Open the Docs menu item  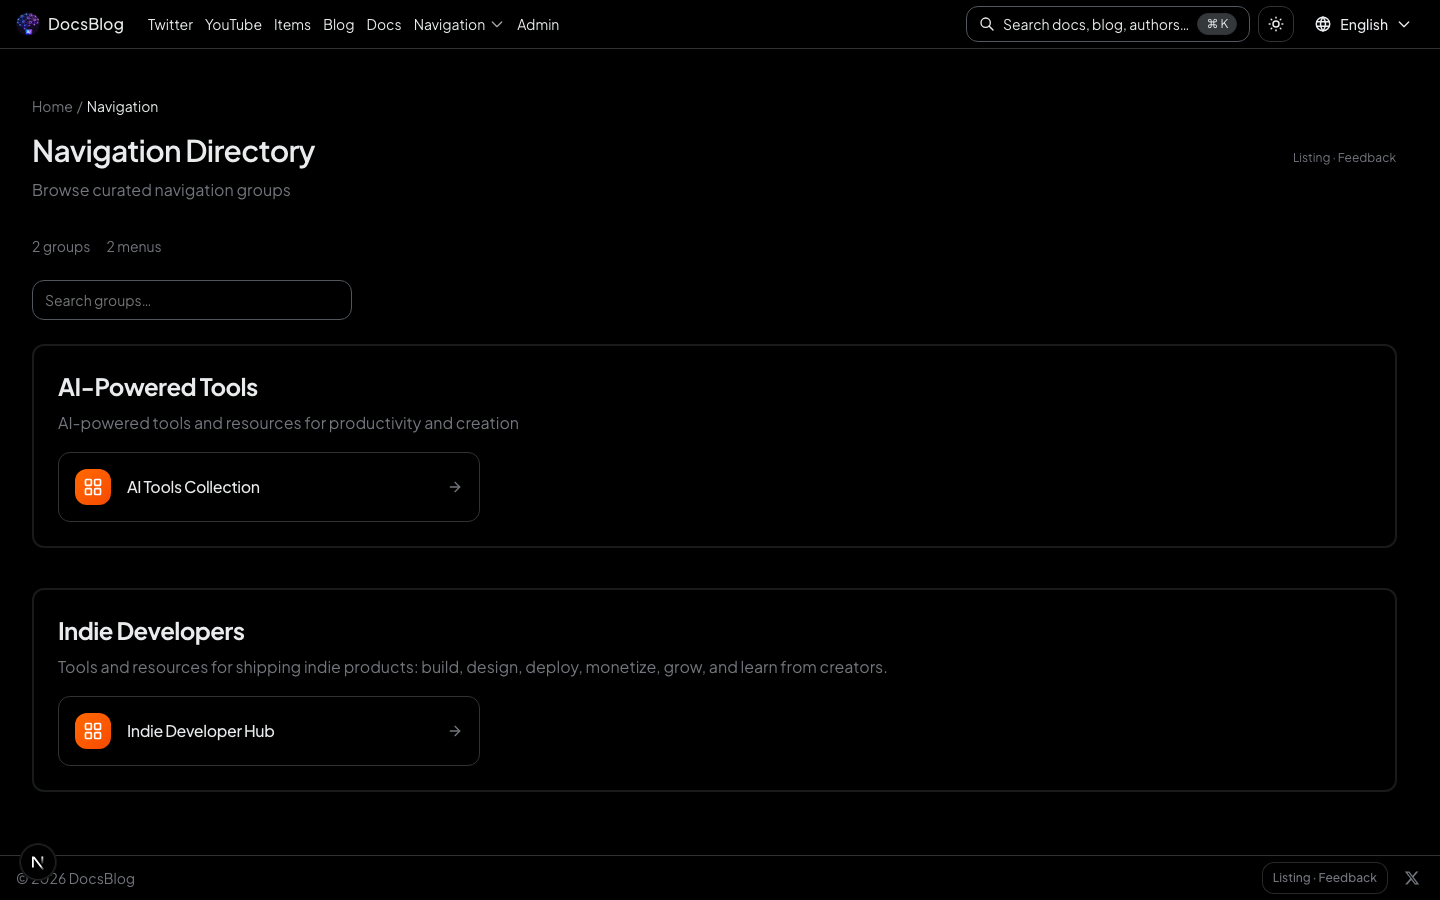[384, 24]
